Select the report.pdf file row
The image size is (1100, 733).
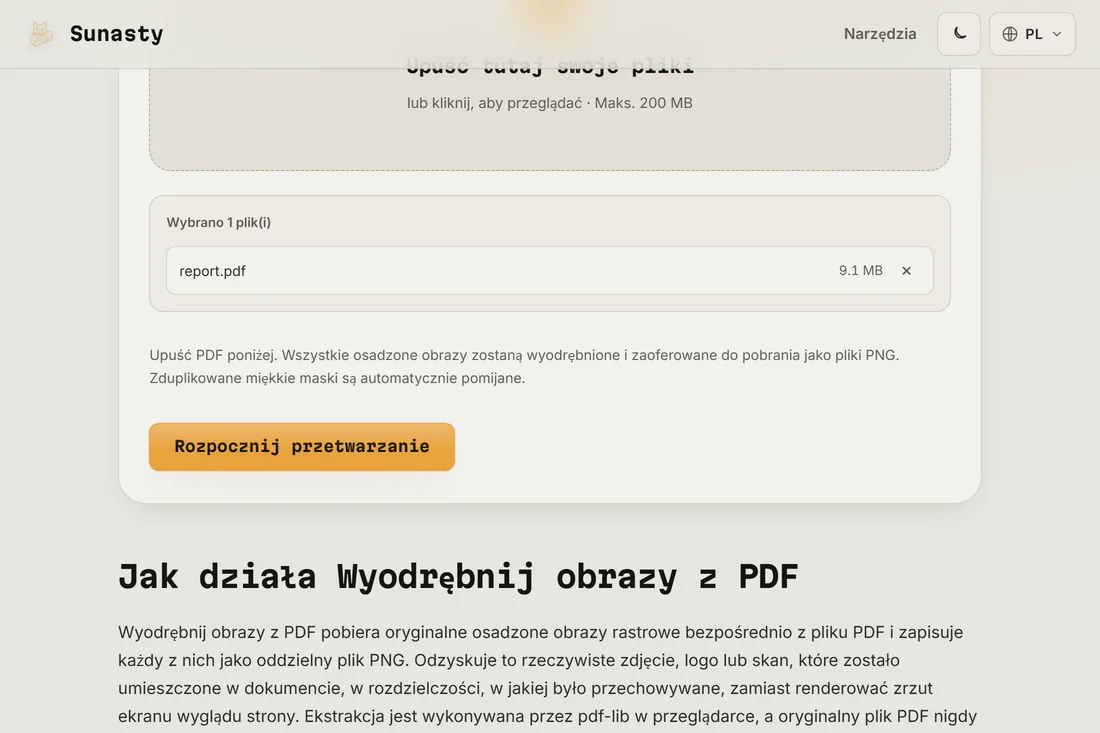549,271
